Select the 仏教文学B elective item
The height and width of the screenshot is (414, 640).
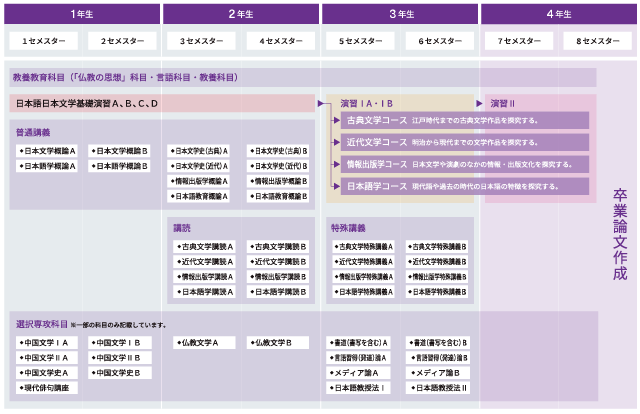pos(271,342)
